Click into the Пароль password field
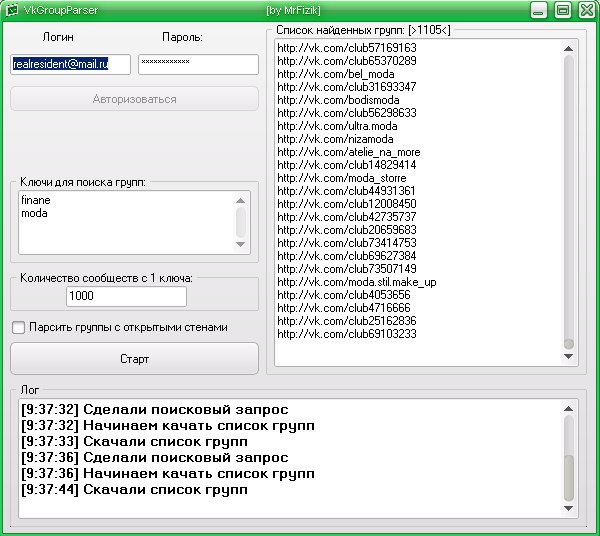This screenshot has width=600, height=536. (198, 64)
